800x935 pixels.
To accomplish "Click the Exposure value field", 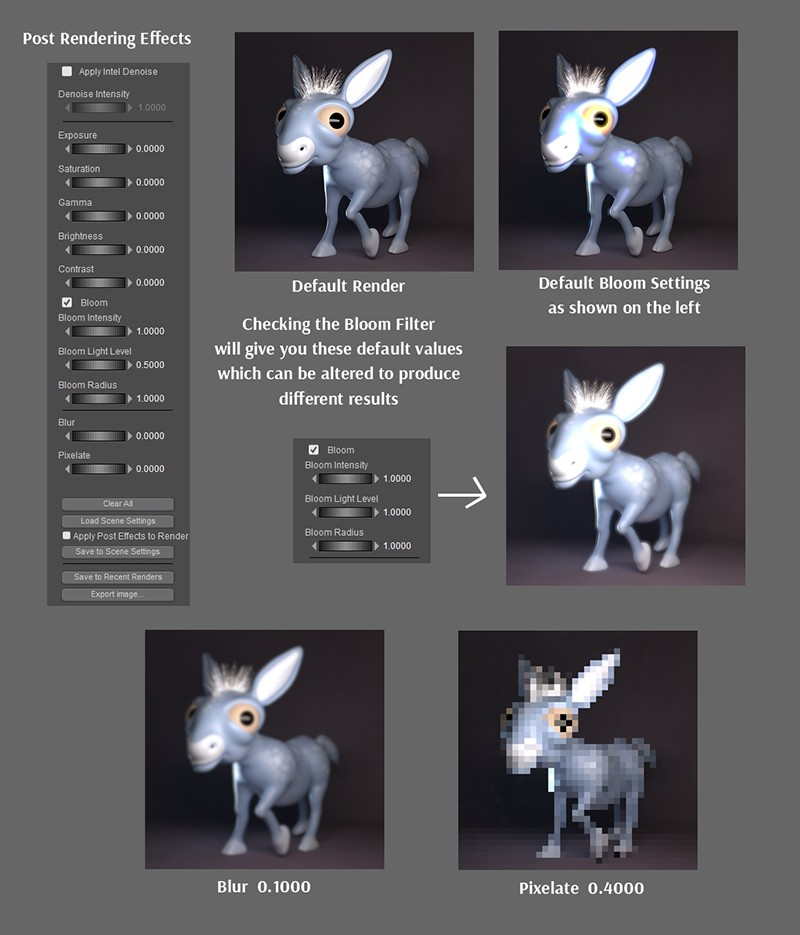I will [150, 149].
